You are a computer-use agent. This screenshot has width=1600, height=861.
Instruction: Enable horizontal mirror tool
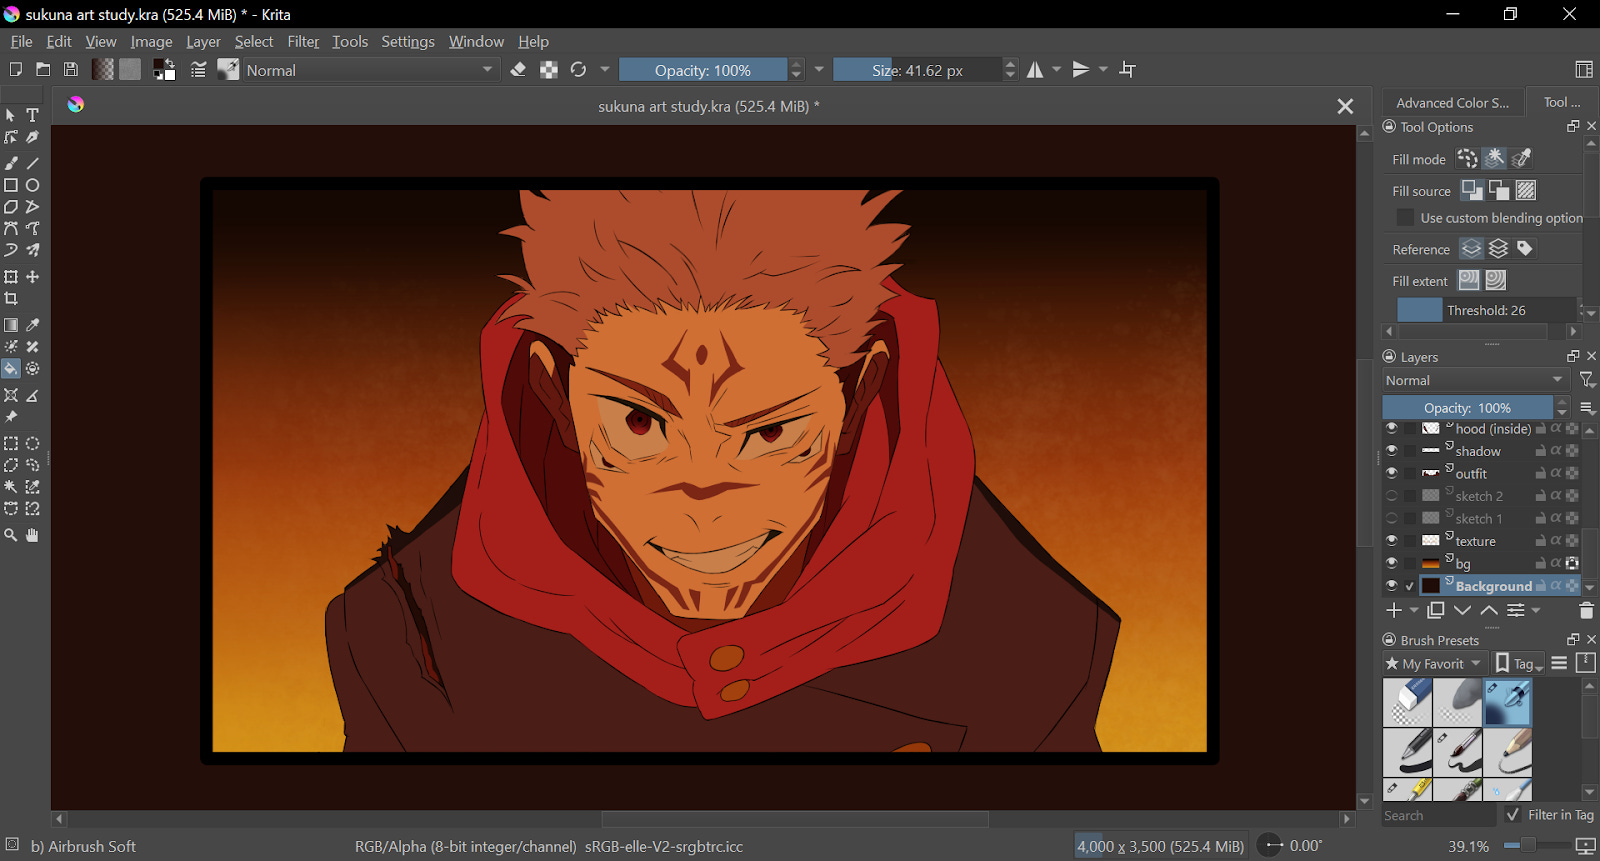1035,69
